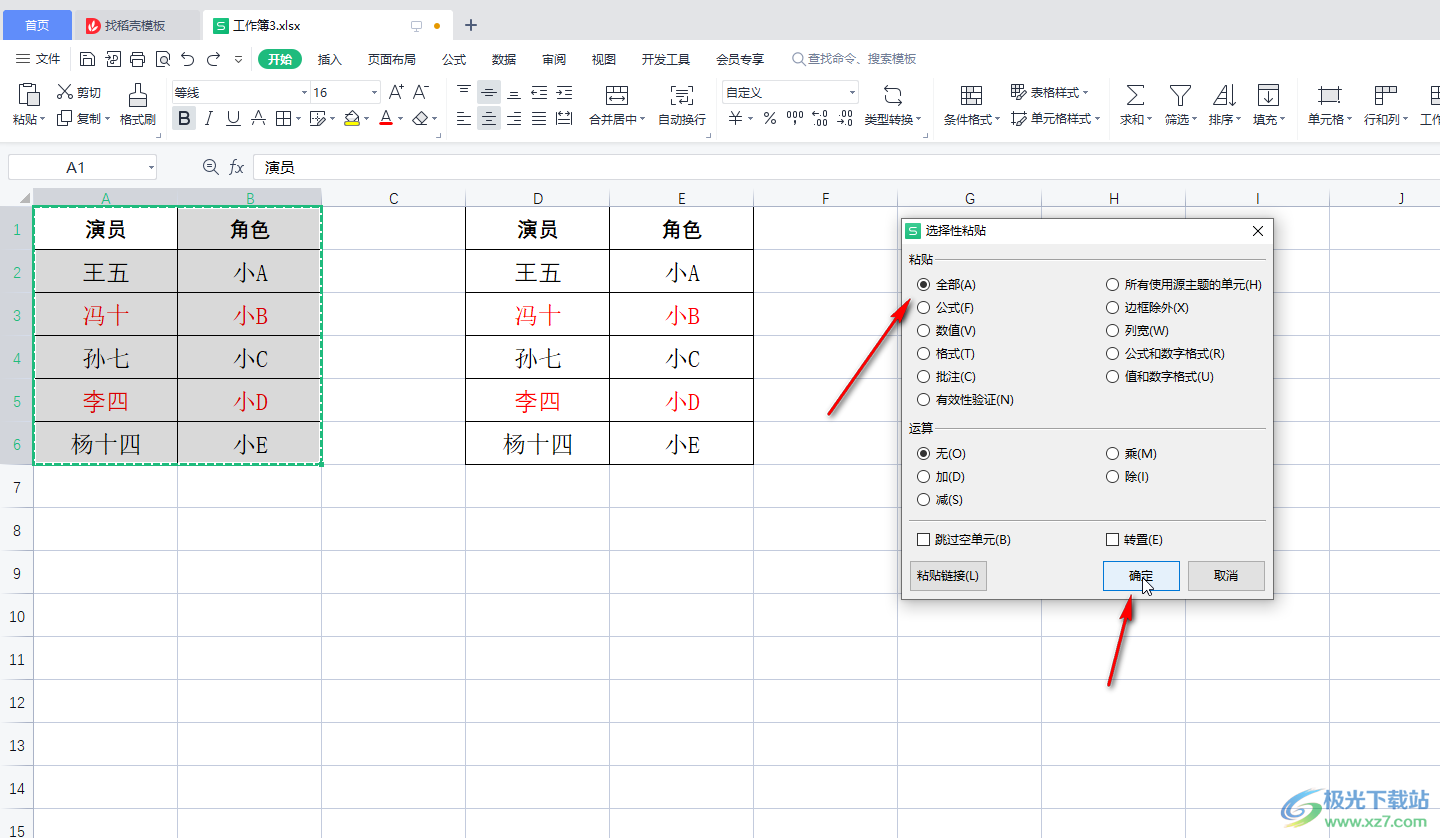The height and width of the screenshot is (838, 1440).
Task: Click the 确定 button in dialog
Action: [1141, 576]
